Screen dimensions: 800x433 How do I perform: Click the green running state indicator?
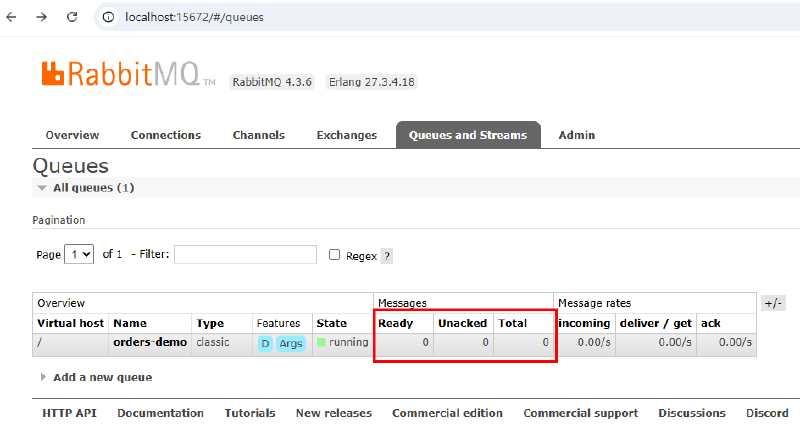pyautogui.click(x=321, y=342)
